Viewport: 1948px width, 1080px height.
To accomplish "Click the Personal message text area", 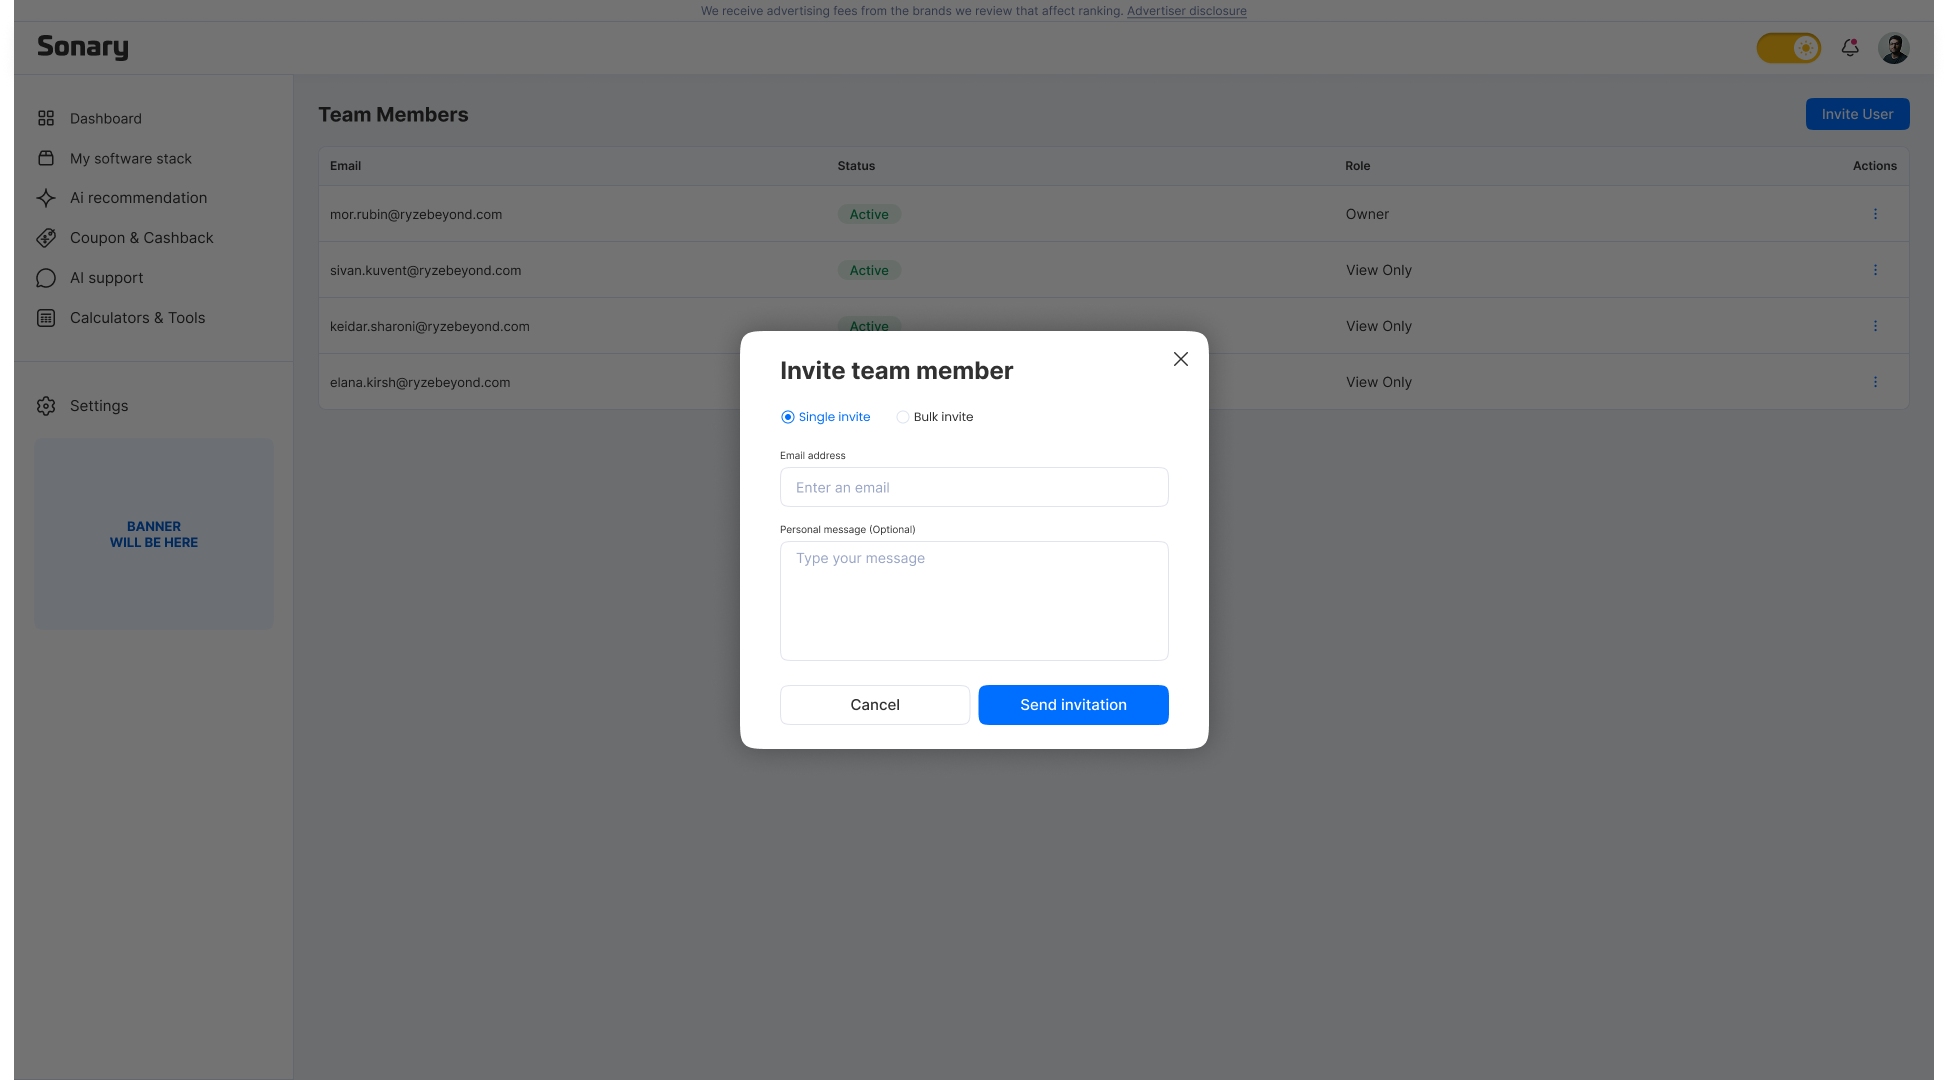I will 974,601.
